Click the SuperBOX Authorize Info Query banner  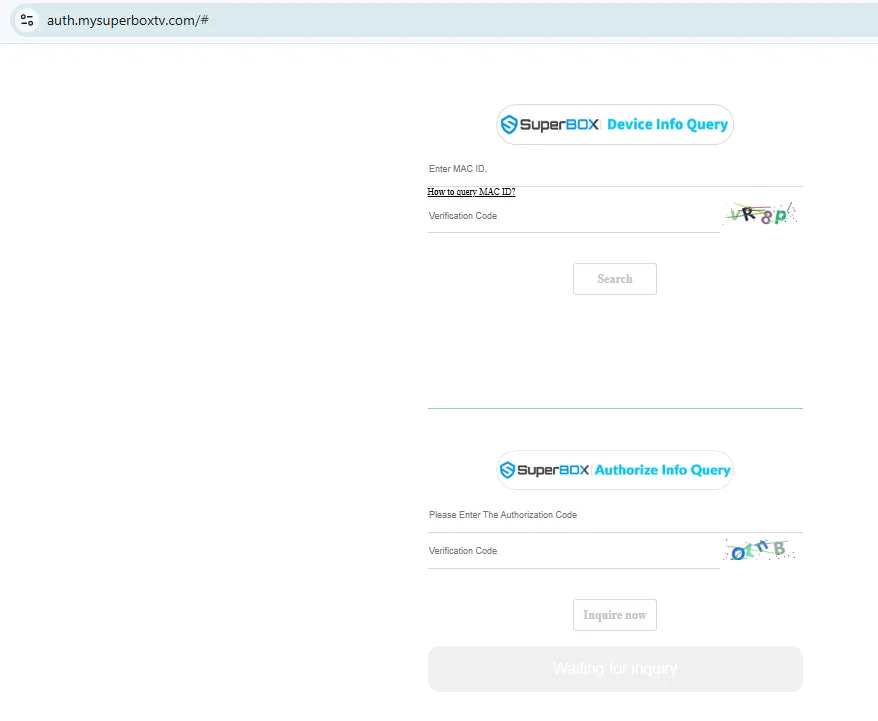[x=615, y=470]
